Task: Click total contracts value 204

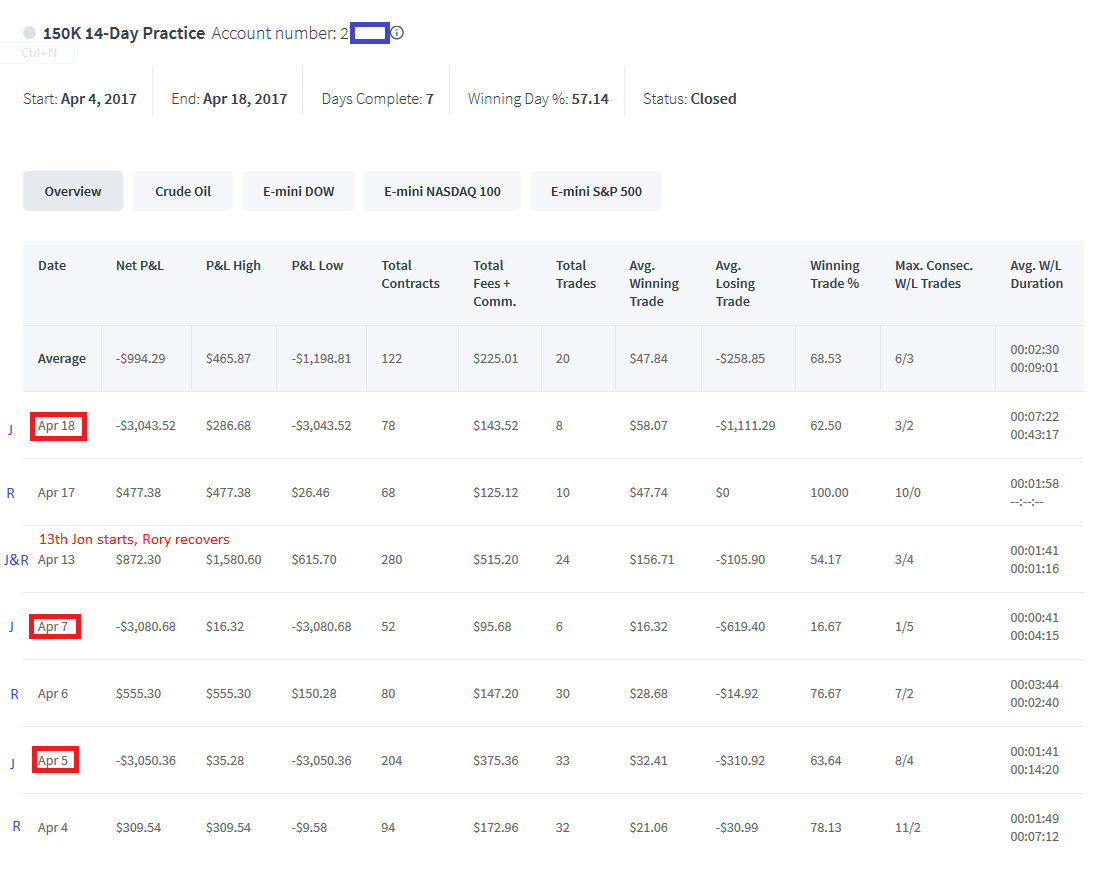Action: (392, 760)
